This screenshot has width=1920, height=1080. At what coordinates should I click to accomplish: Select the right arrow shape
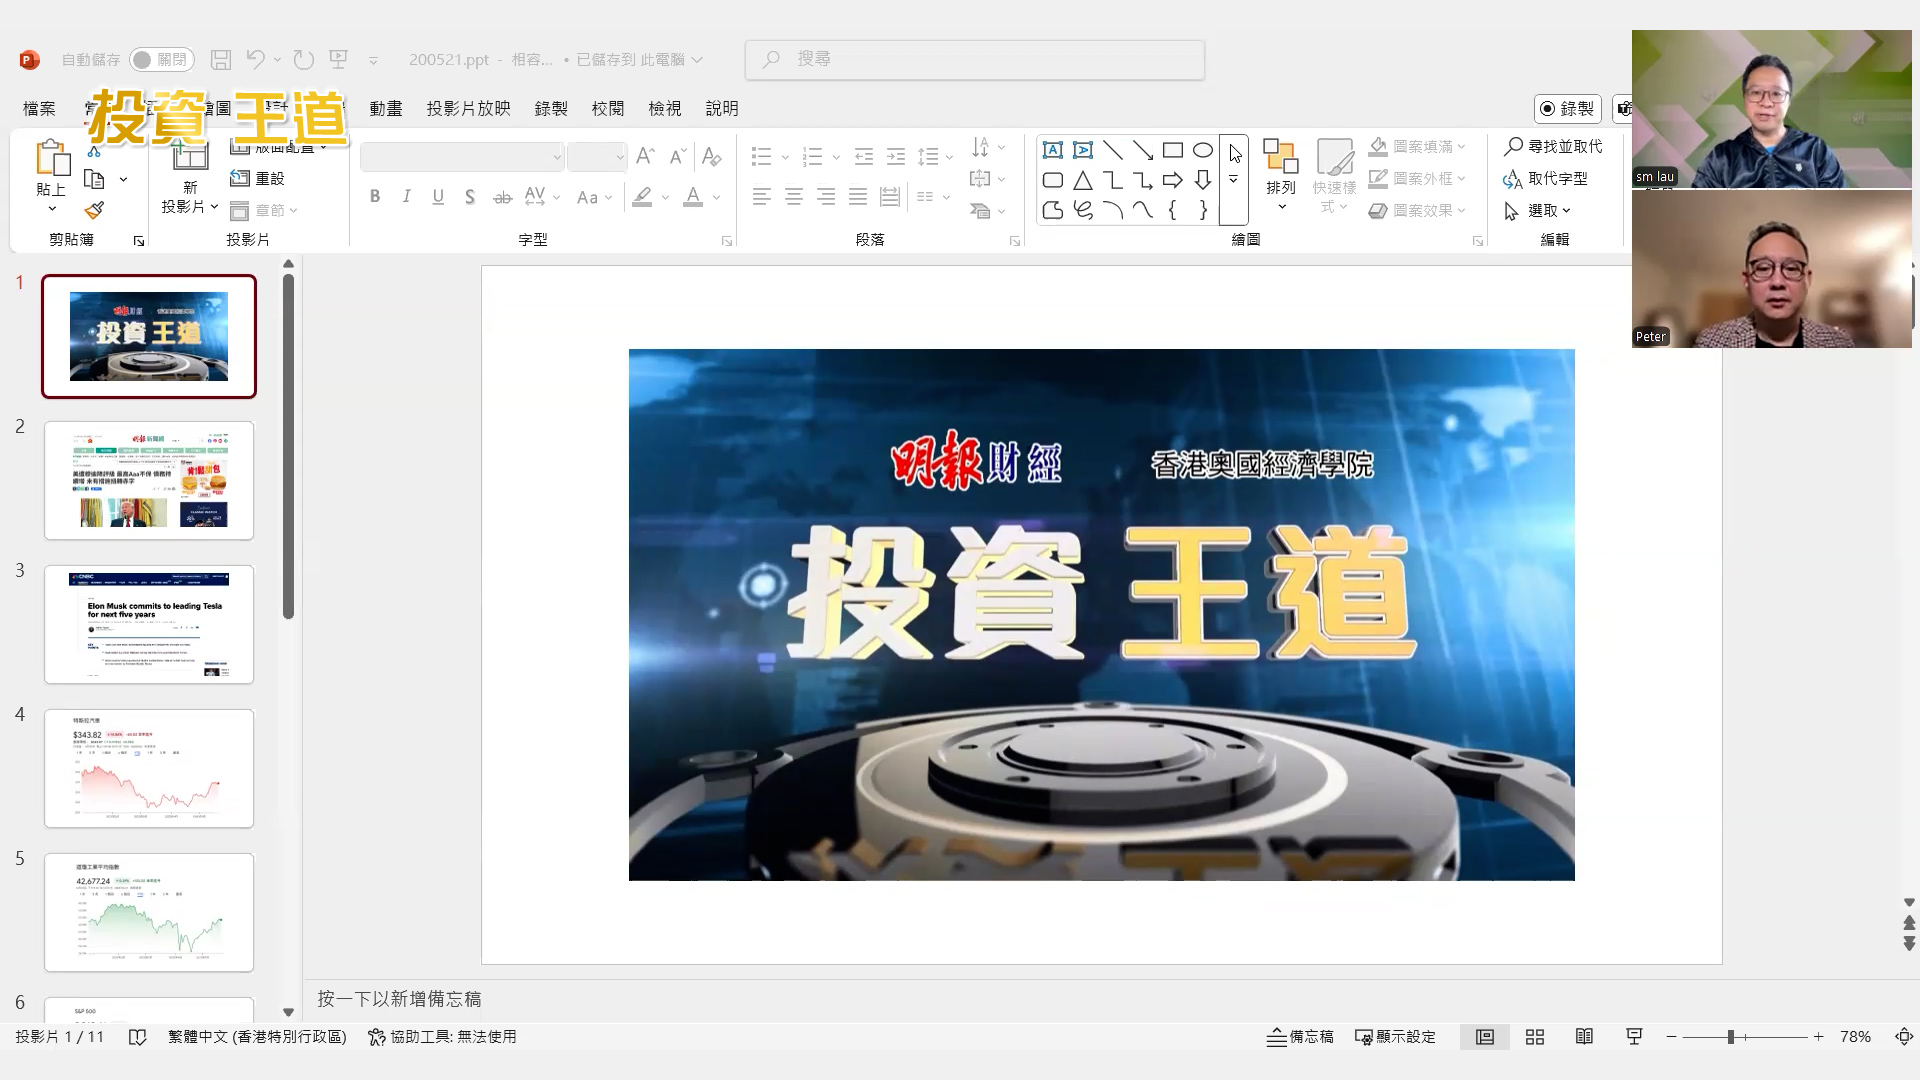1173,180
